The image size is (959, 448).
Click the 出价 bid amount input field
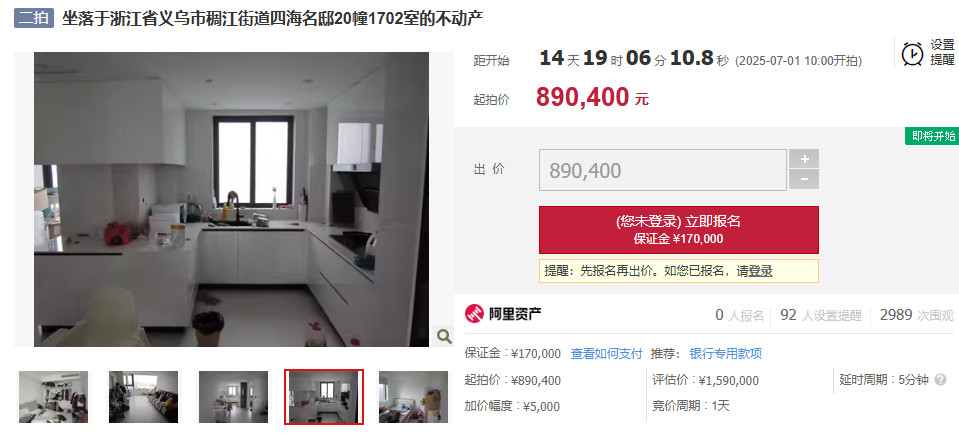(663, 170)
